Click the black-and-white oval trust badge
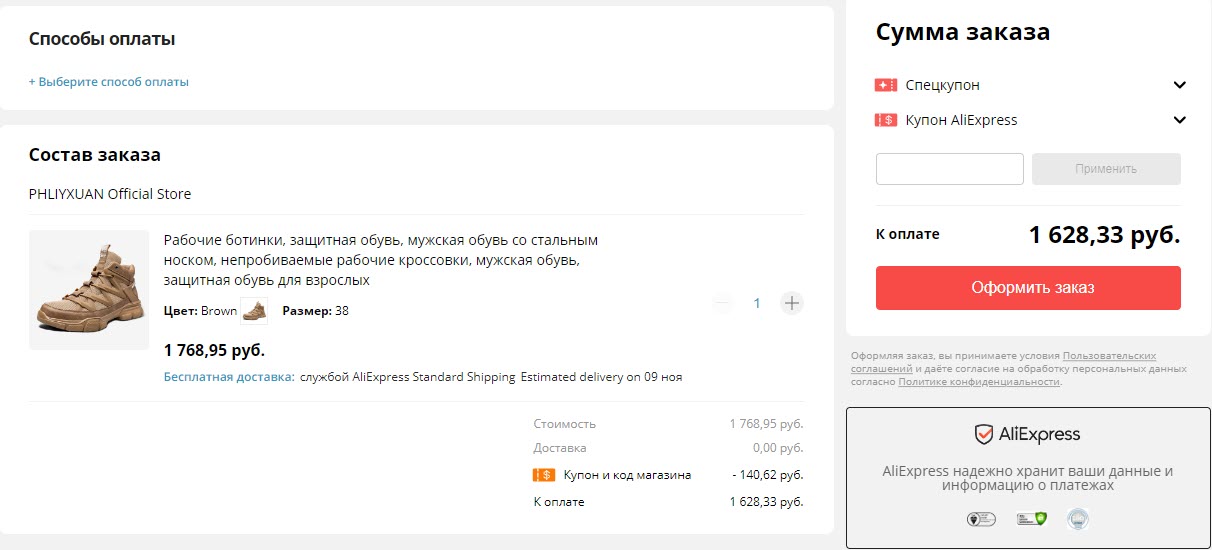Image resolution: width=1212 pixels, height=550 pixels. [x=981, y=518]
